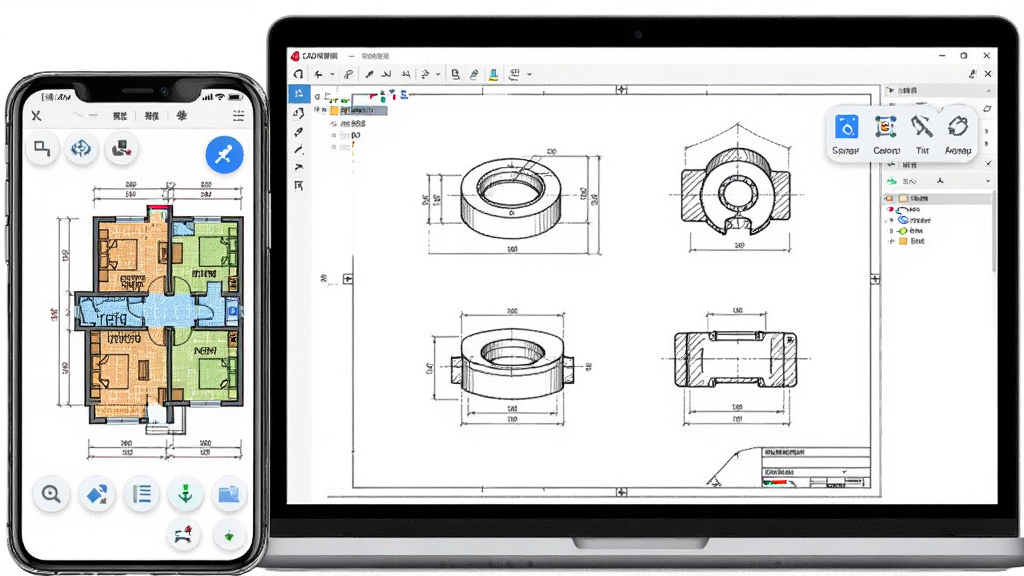Click the green arrow icon in right panel
Viewport: 1024px width, 576px height.
[x=891, y=181]
